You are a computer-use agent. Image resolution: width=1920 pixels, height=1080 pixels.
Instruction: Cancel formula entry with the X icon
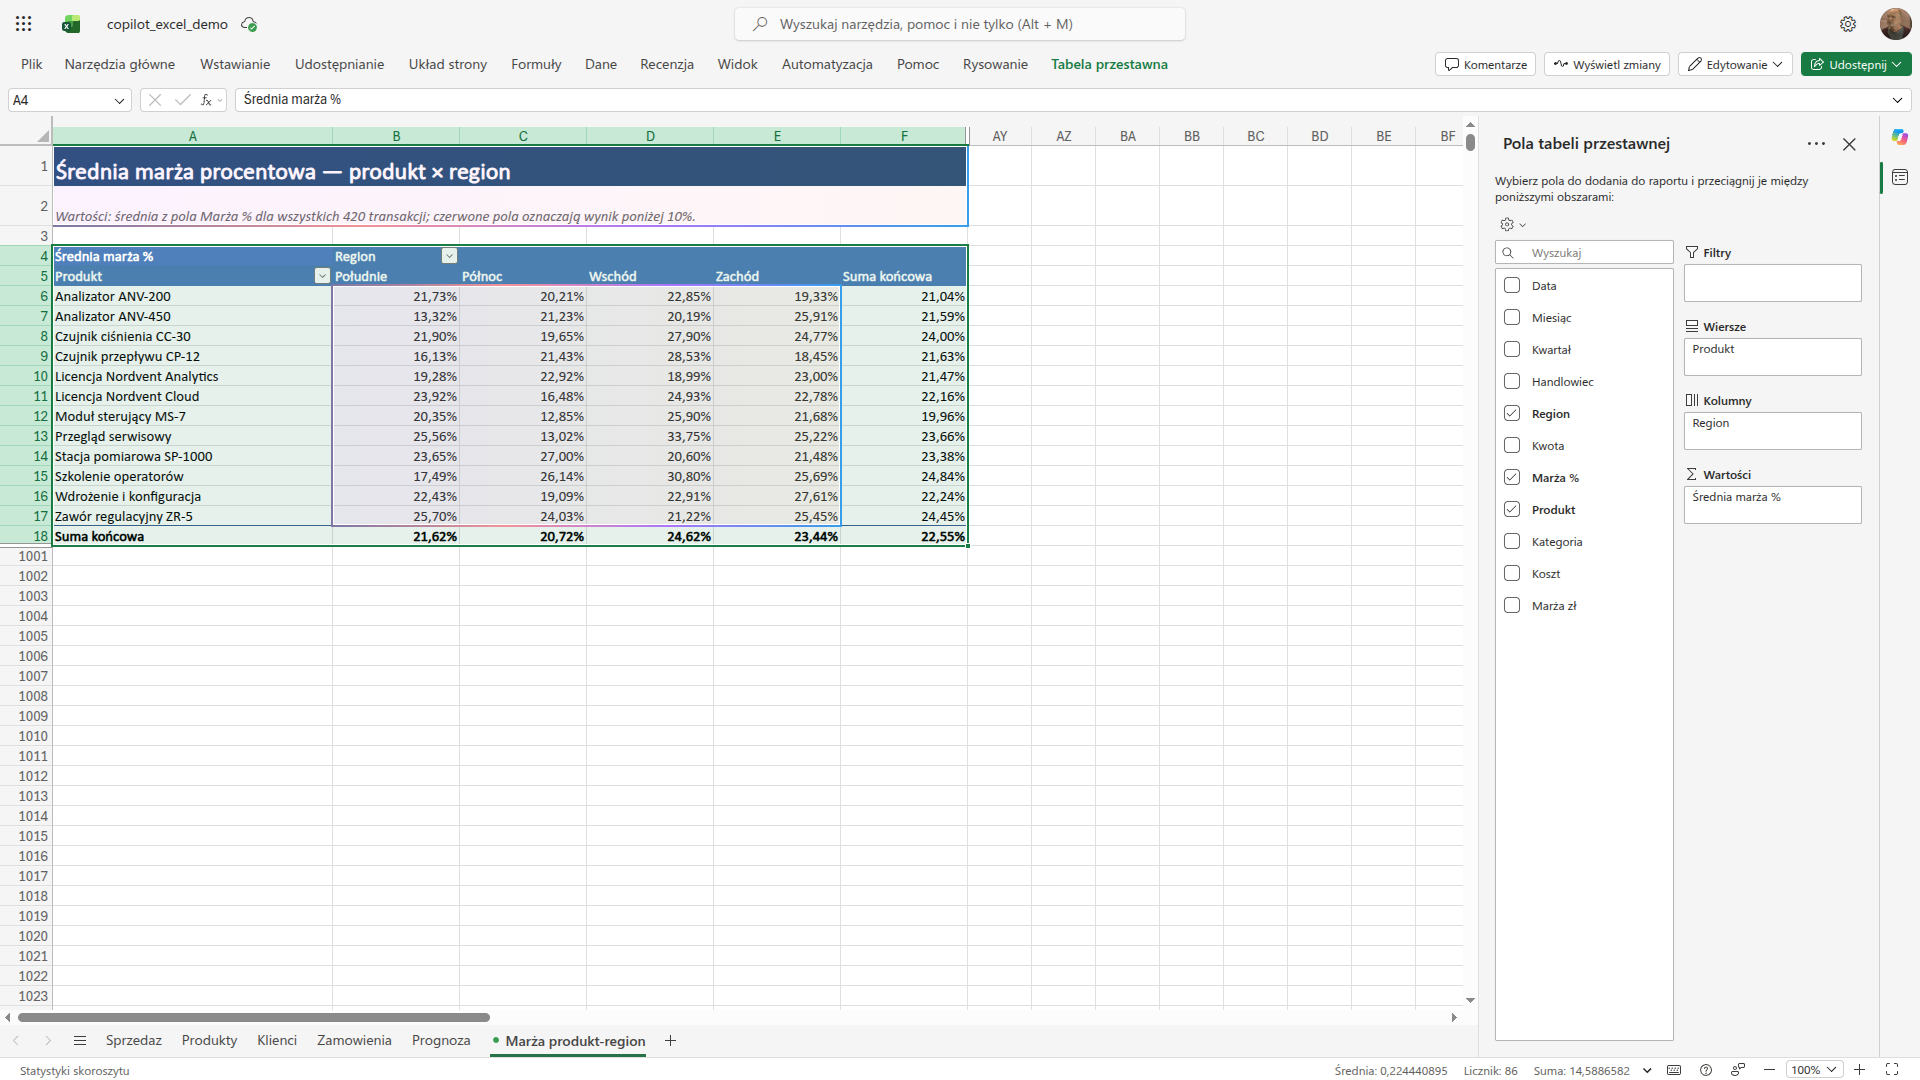[155, 100]
